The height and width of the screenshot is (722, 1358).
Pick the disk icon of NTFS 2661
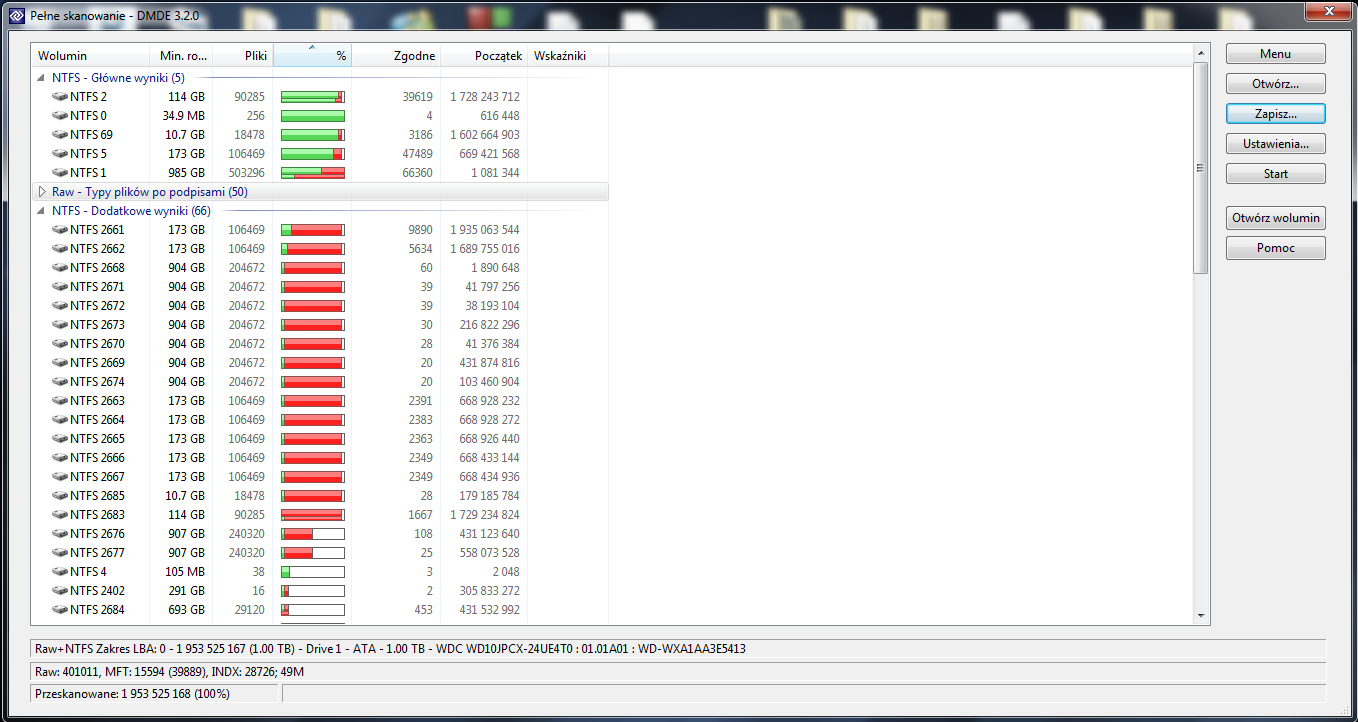click(x=60, y=230)
